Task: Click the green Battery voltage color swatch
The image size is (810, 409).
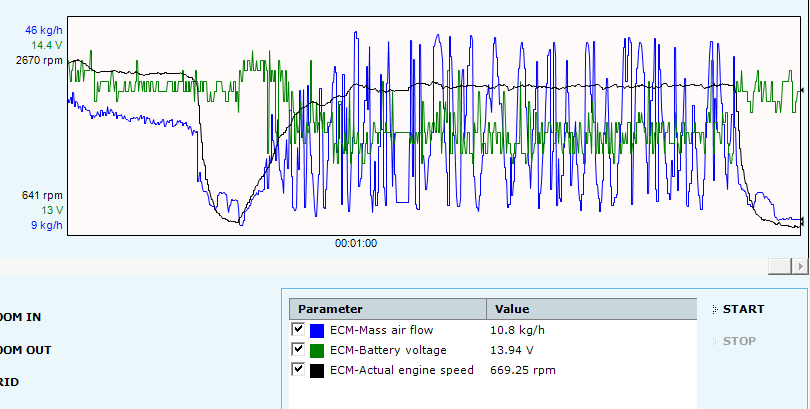Action: pos(317,350)
